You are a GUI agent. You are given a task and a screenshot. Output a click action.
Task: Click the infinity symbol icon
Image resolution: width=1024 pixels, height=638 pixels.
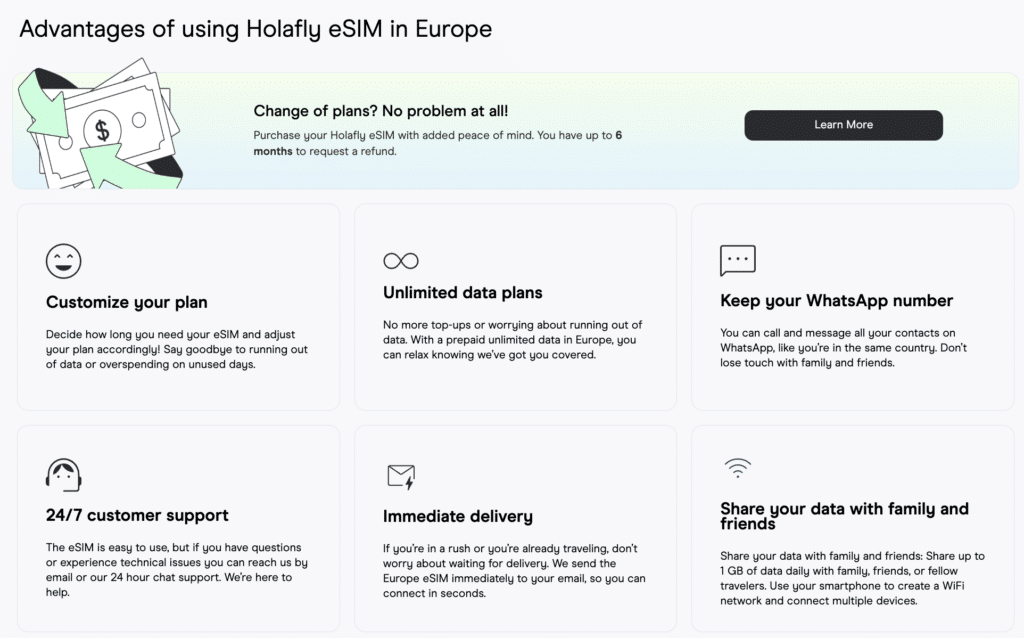pyautogui.click(x=401, y=261)
